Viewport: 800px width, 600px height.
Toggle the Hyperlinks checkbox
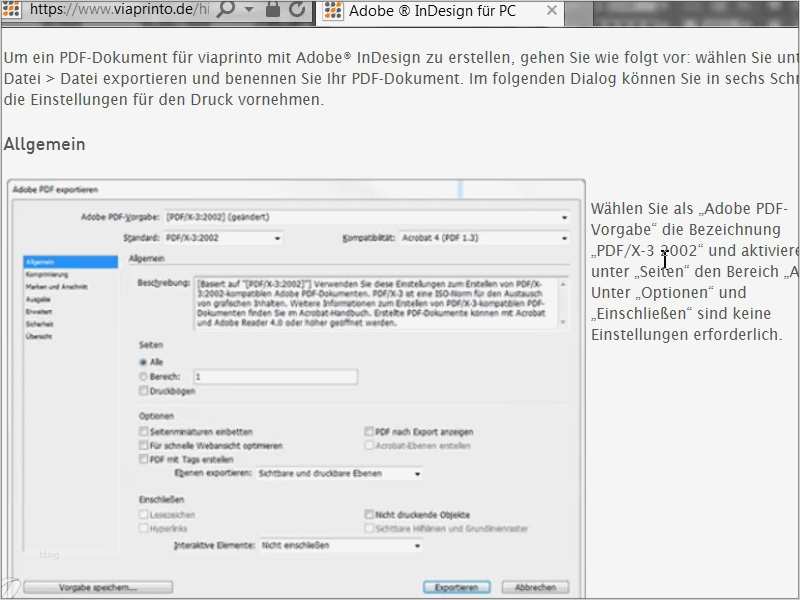pos(143,528)
